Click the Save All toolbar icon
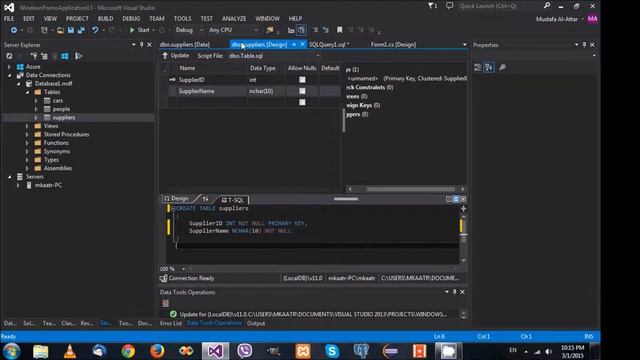The height and width of the screenshot is (360, 640). [x=81, y=30]
